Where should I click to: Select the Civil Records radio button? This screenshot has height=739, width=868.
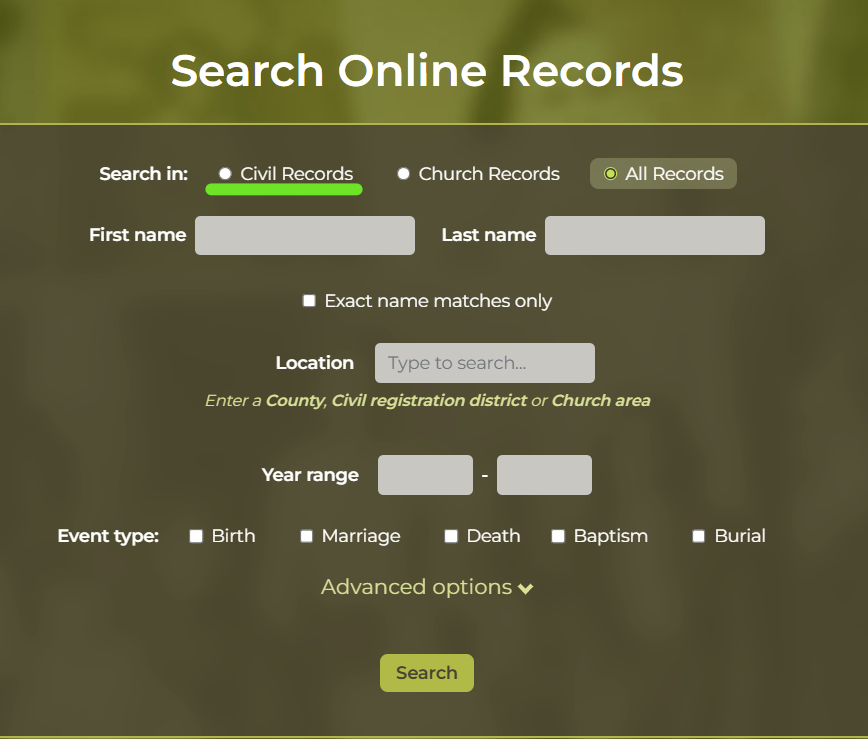[225, 174]
